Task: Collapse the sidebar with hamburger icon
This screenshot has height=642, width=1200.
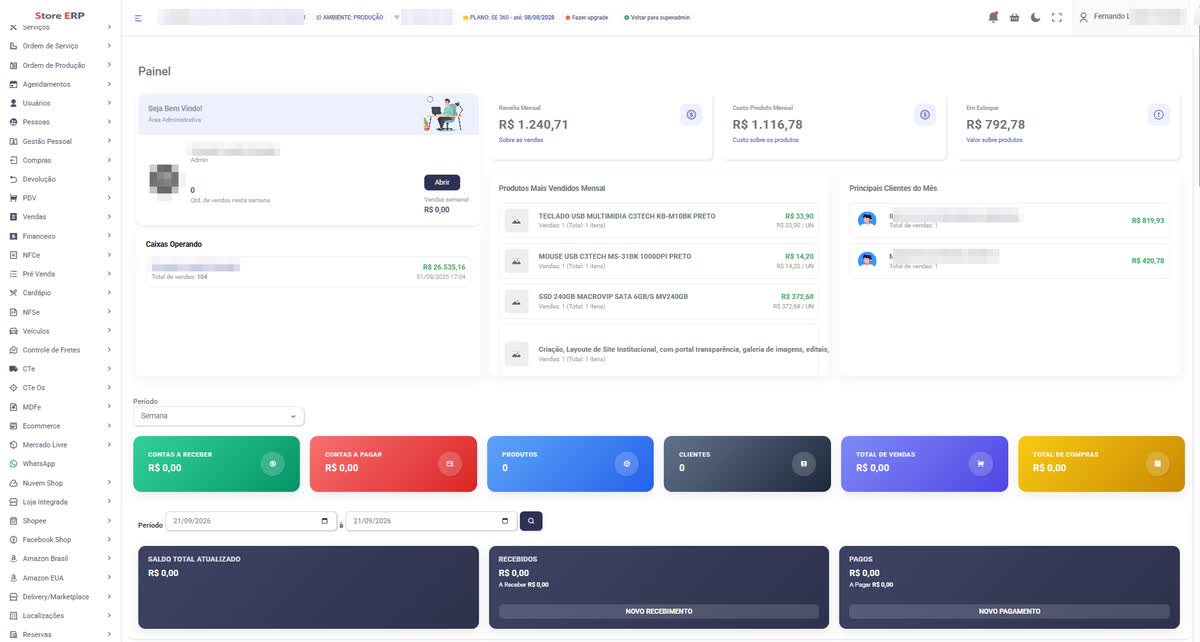Action: 138,18
